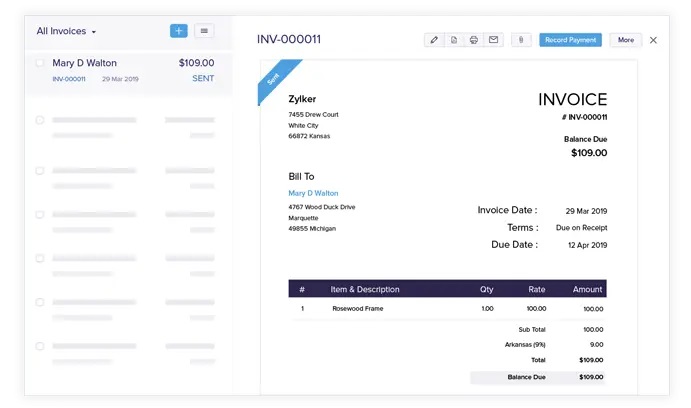The height and width of the screenshot is (408, 691).
Task: Open the More actions dropdown
Action: coord(625,40)
